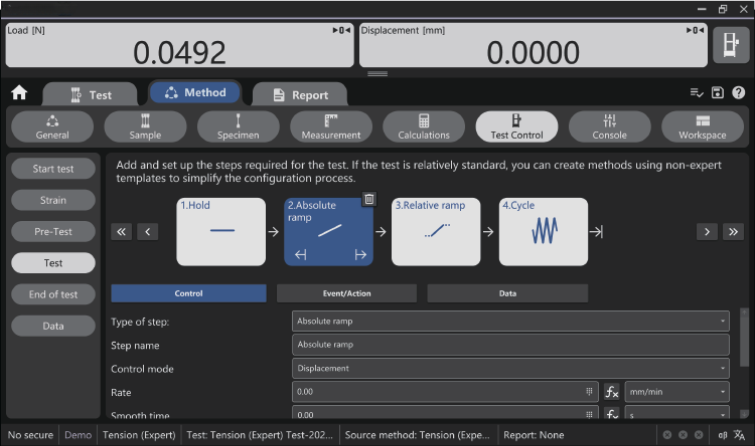Click the language translate icon in status bar

[x=739, y=436]
